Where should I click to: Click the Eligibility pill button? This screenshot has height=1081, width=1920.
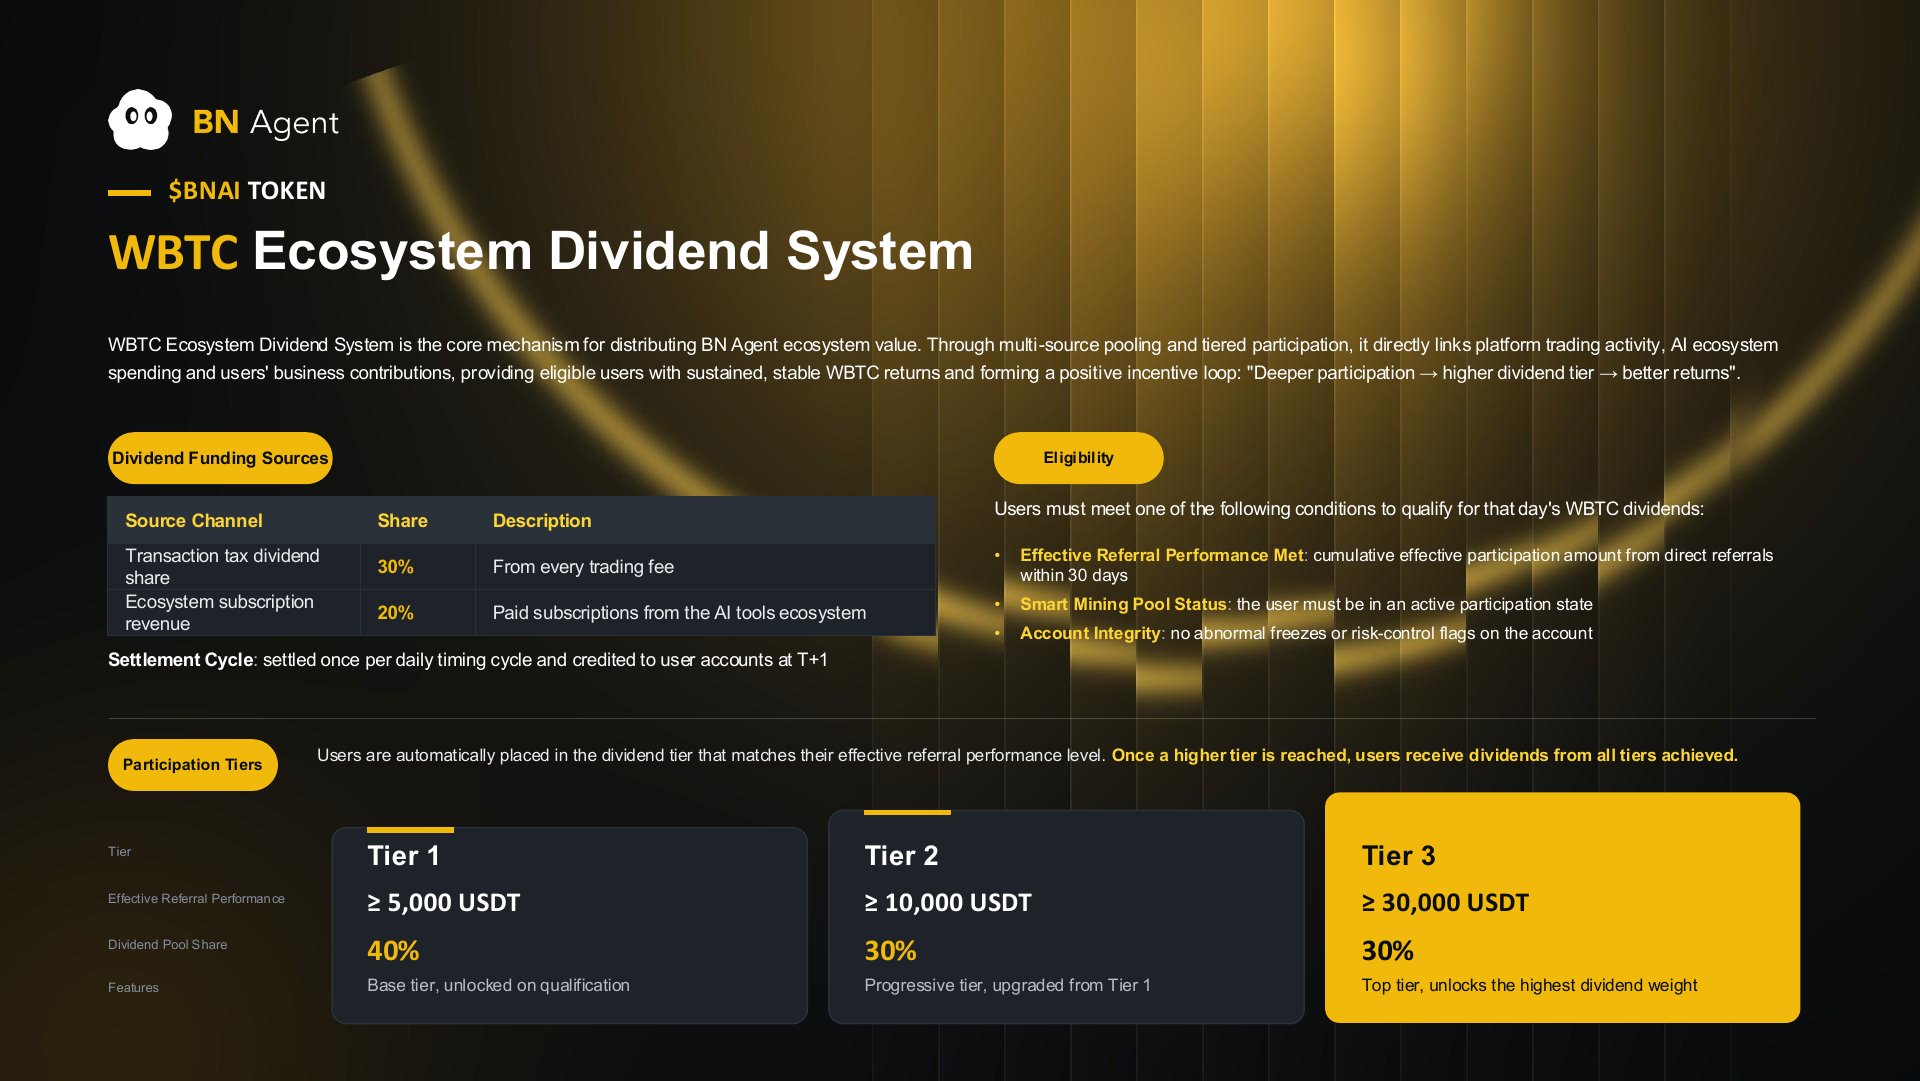(1078, 458)
